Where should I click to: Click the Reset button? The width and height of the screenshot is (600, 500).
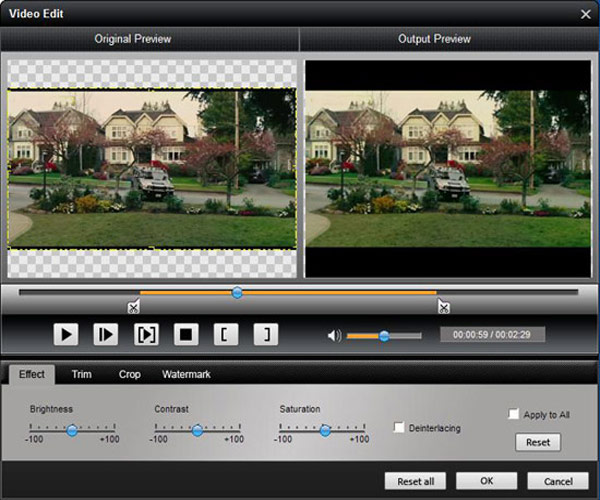click(x=538, y=442)
